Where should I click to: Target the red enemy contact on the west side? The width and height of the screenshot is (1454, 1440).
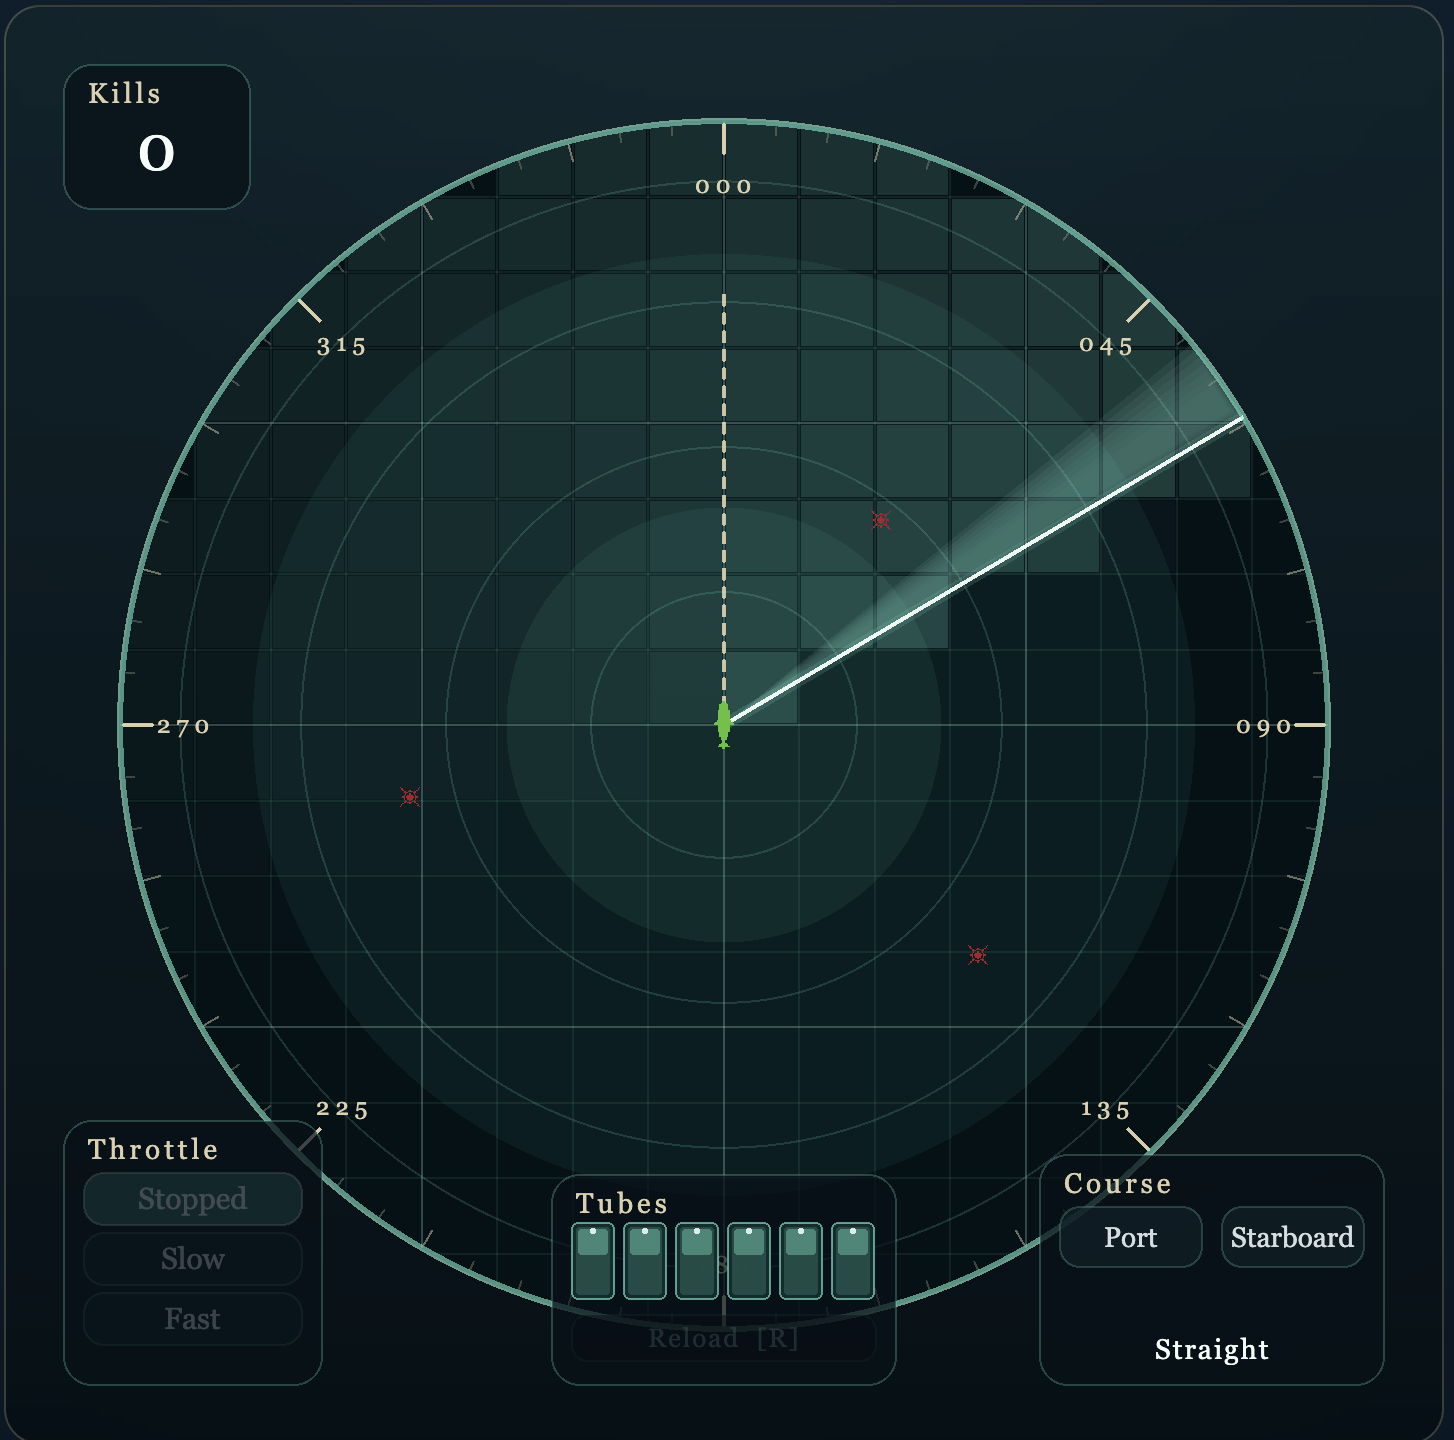410,797
